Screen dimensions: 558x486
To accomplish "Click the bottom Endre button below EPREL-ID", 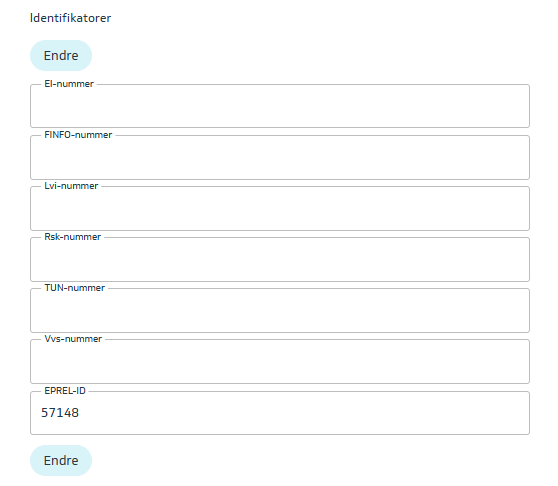I will tap(61, 460).
